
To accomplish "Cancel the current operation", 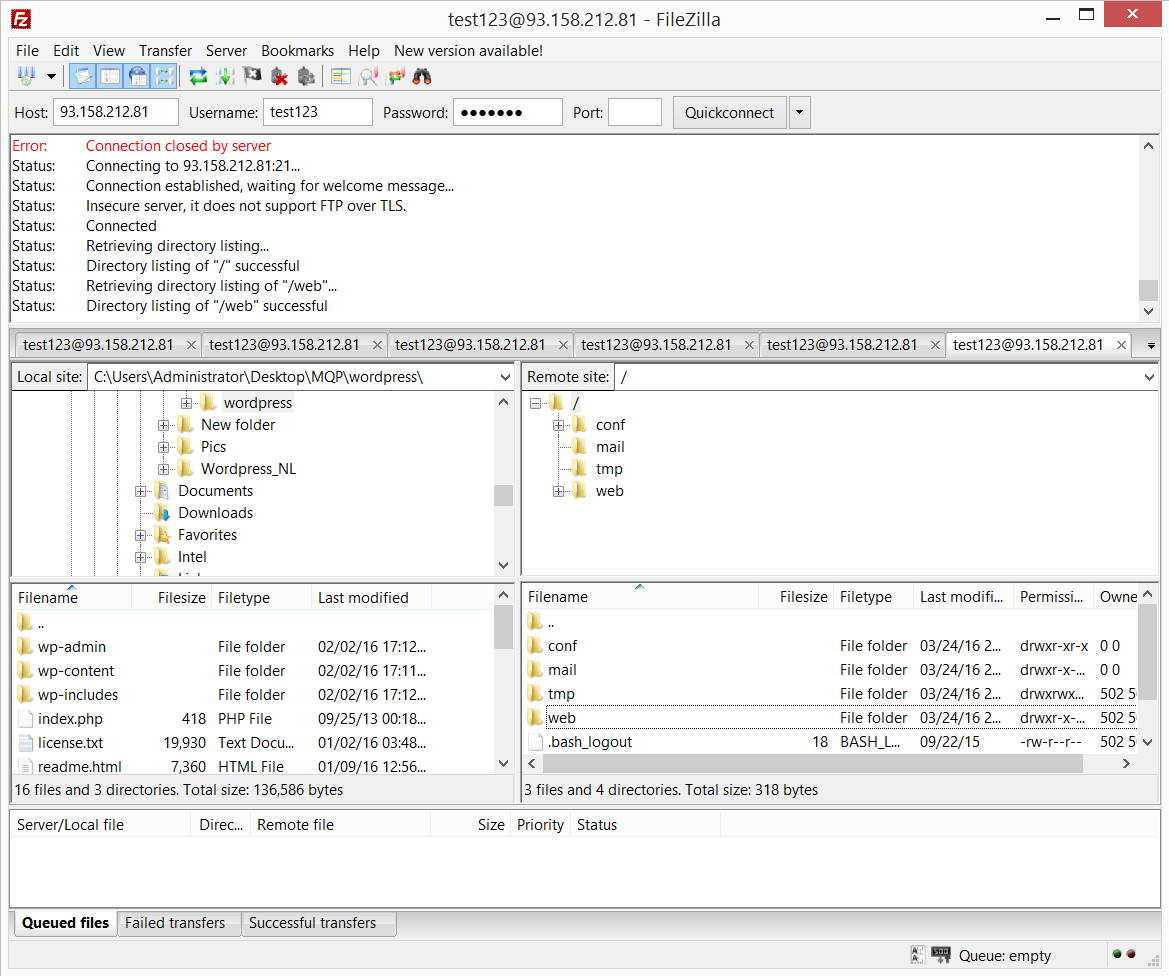I will coord(253,76).
